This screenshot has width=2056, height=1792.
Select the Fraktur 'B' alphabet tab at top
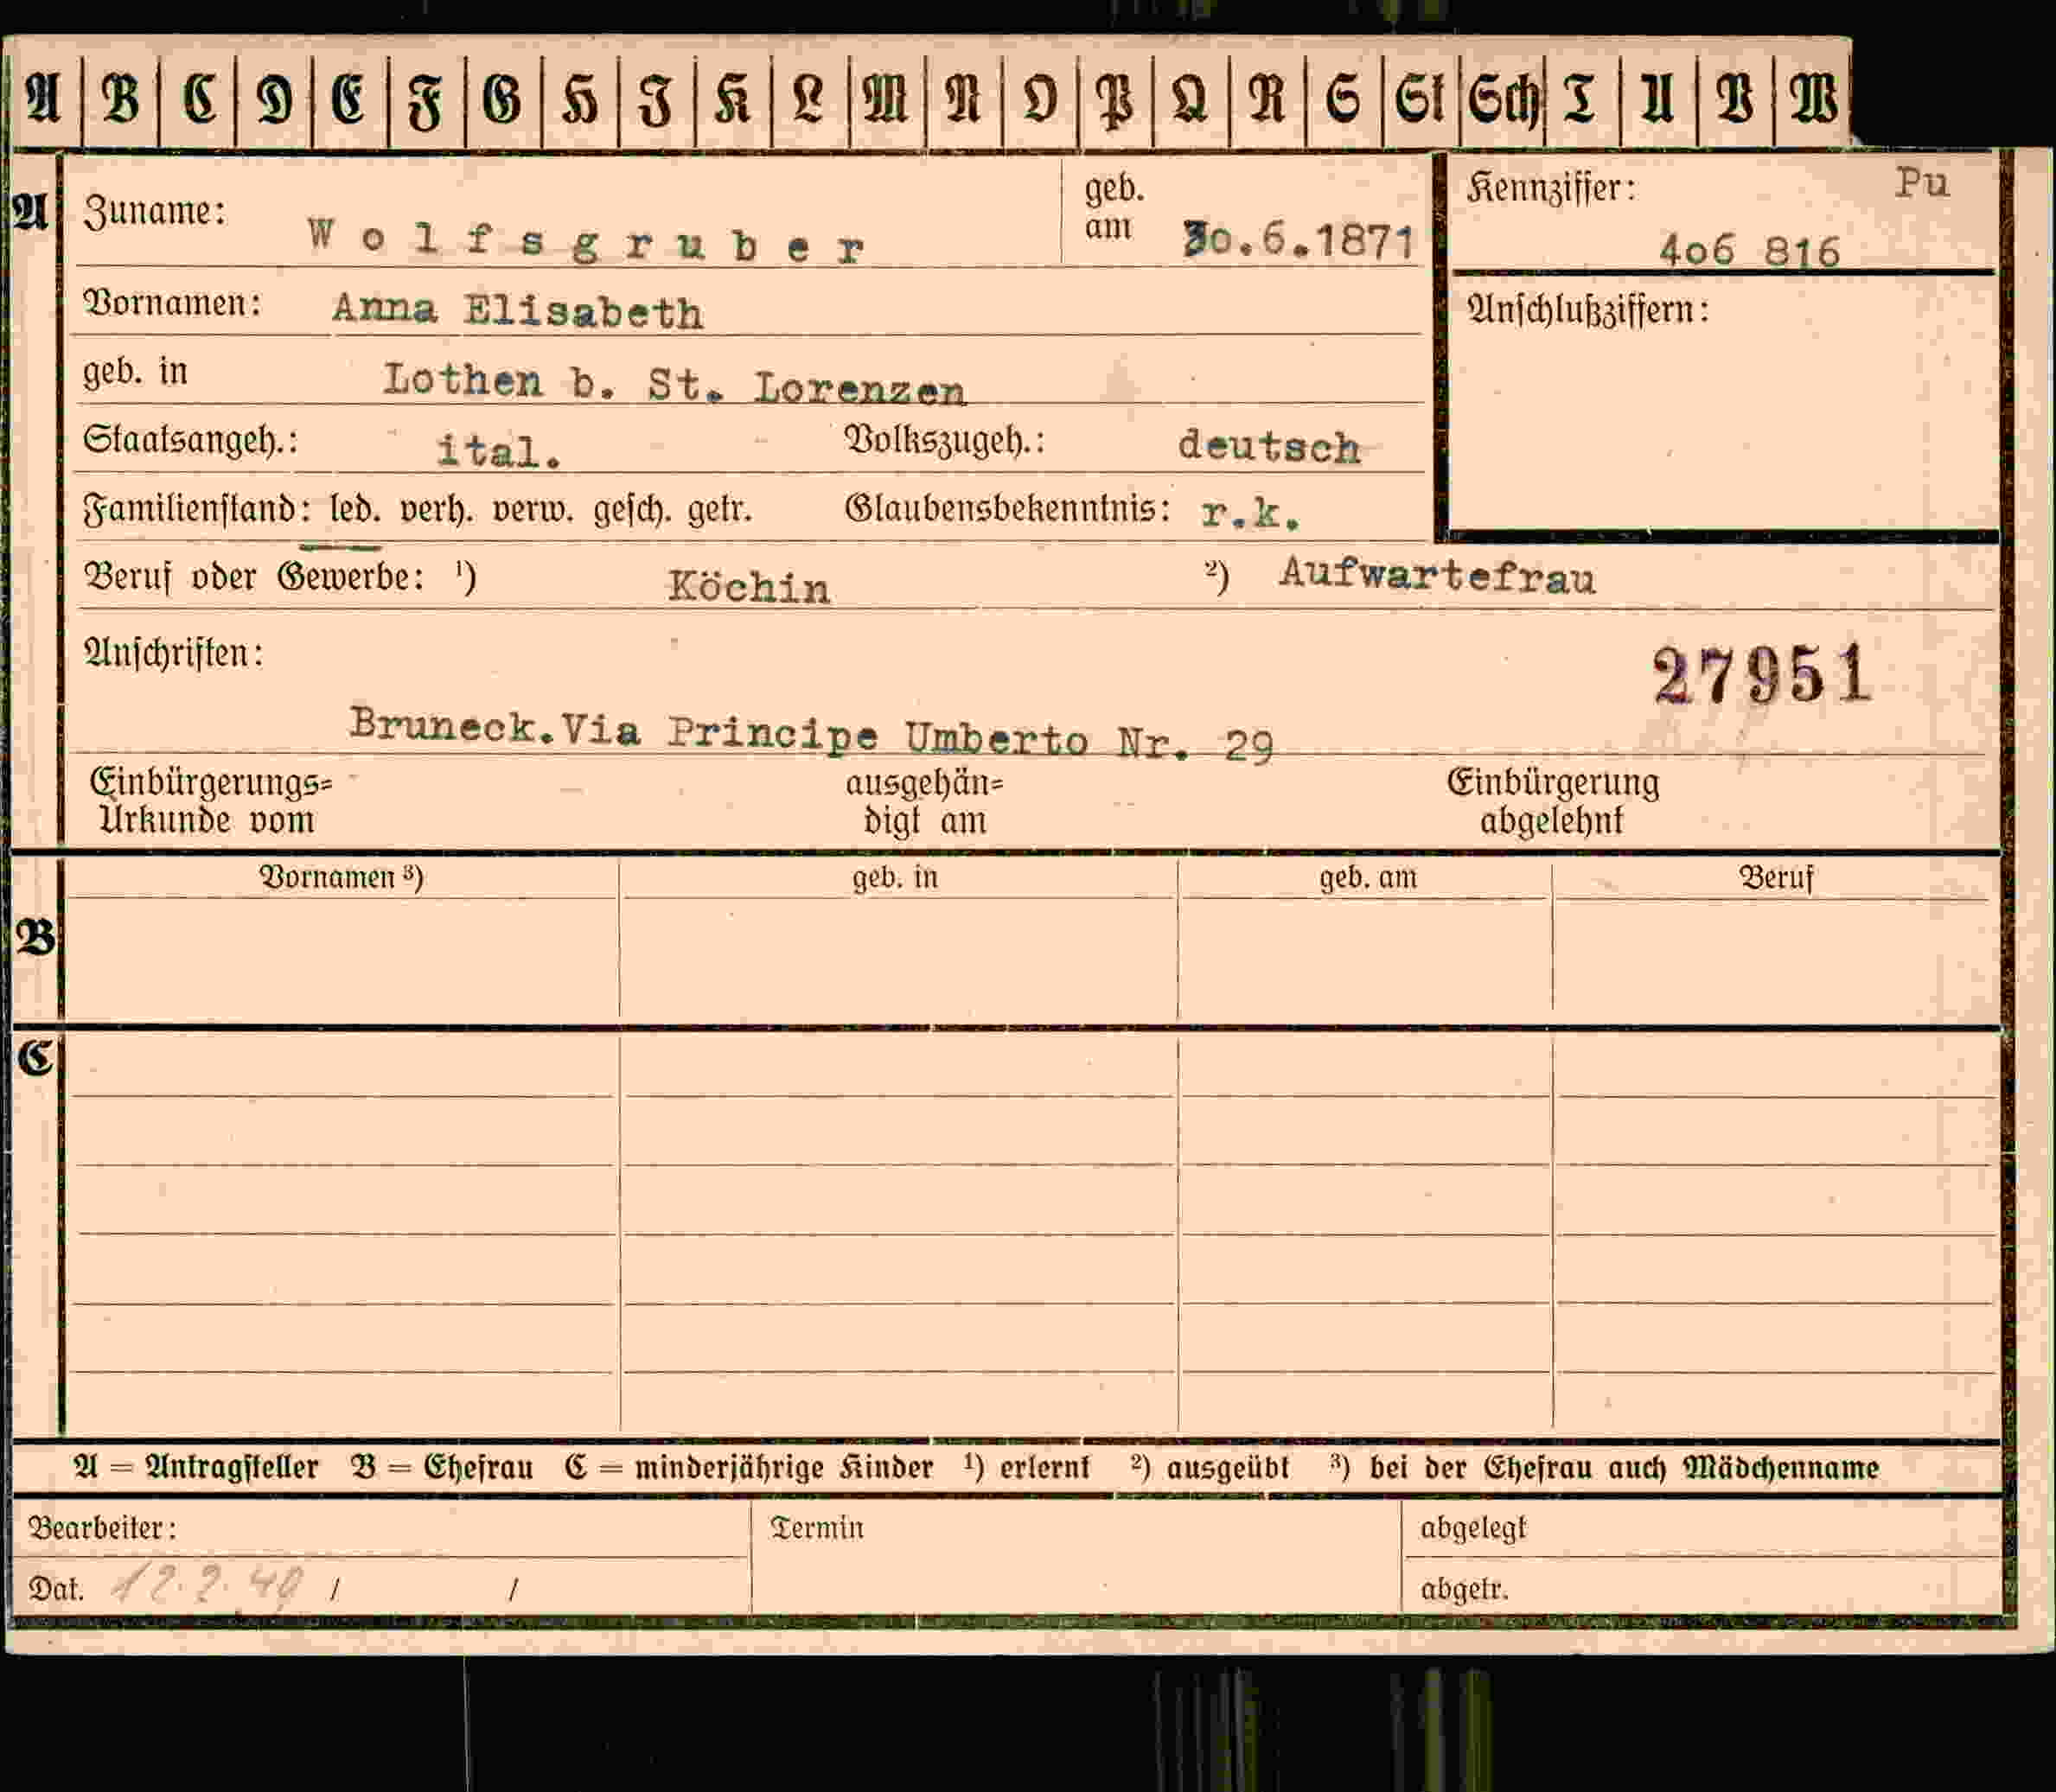pos(120,99)
